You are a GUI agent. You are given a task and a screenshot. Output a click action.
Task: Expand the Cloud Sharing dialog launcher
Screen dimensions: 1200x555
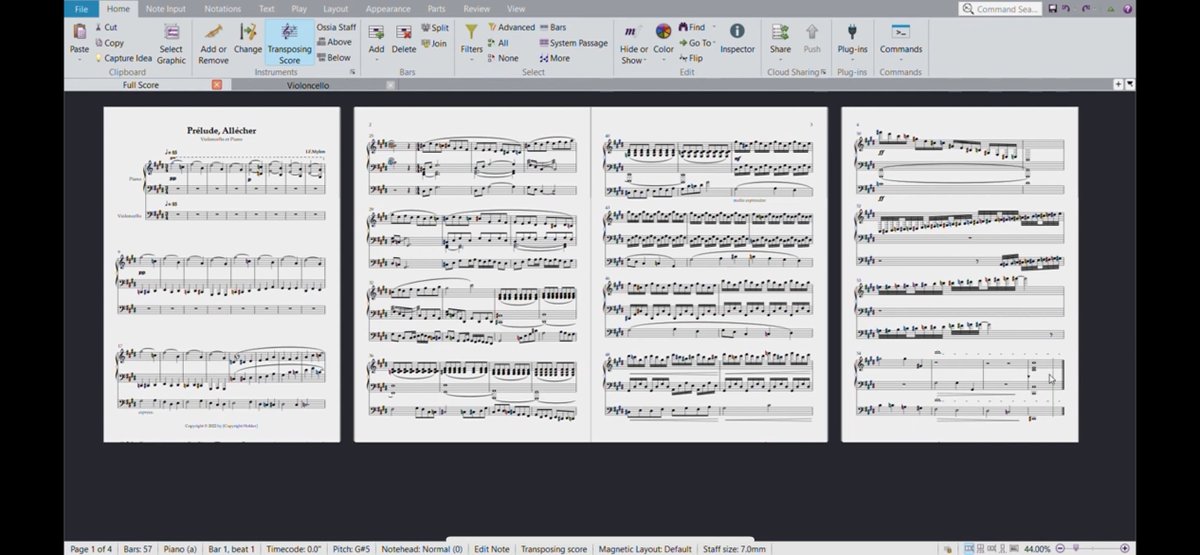click(823, 72)
